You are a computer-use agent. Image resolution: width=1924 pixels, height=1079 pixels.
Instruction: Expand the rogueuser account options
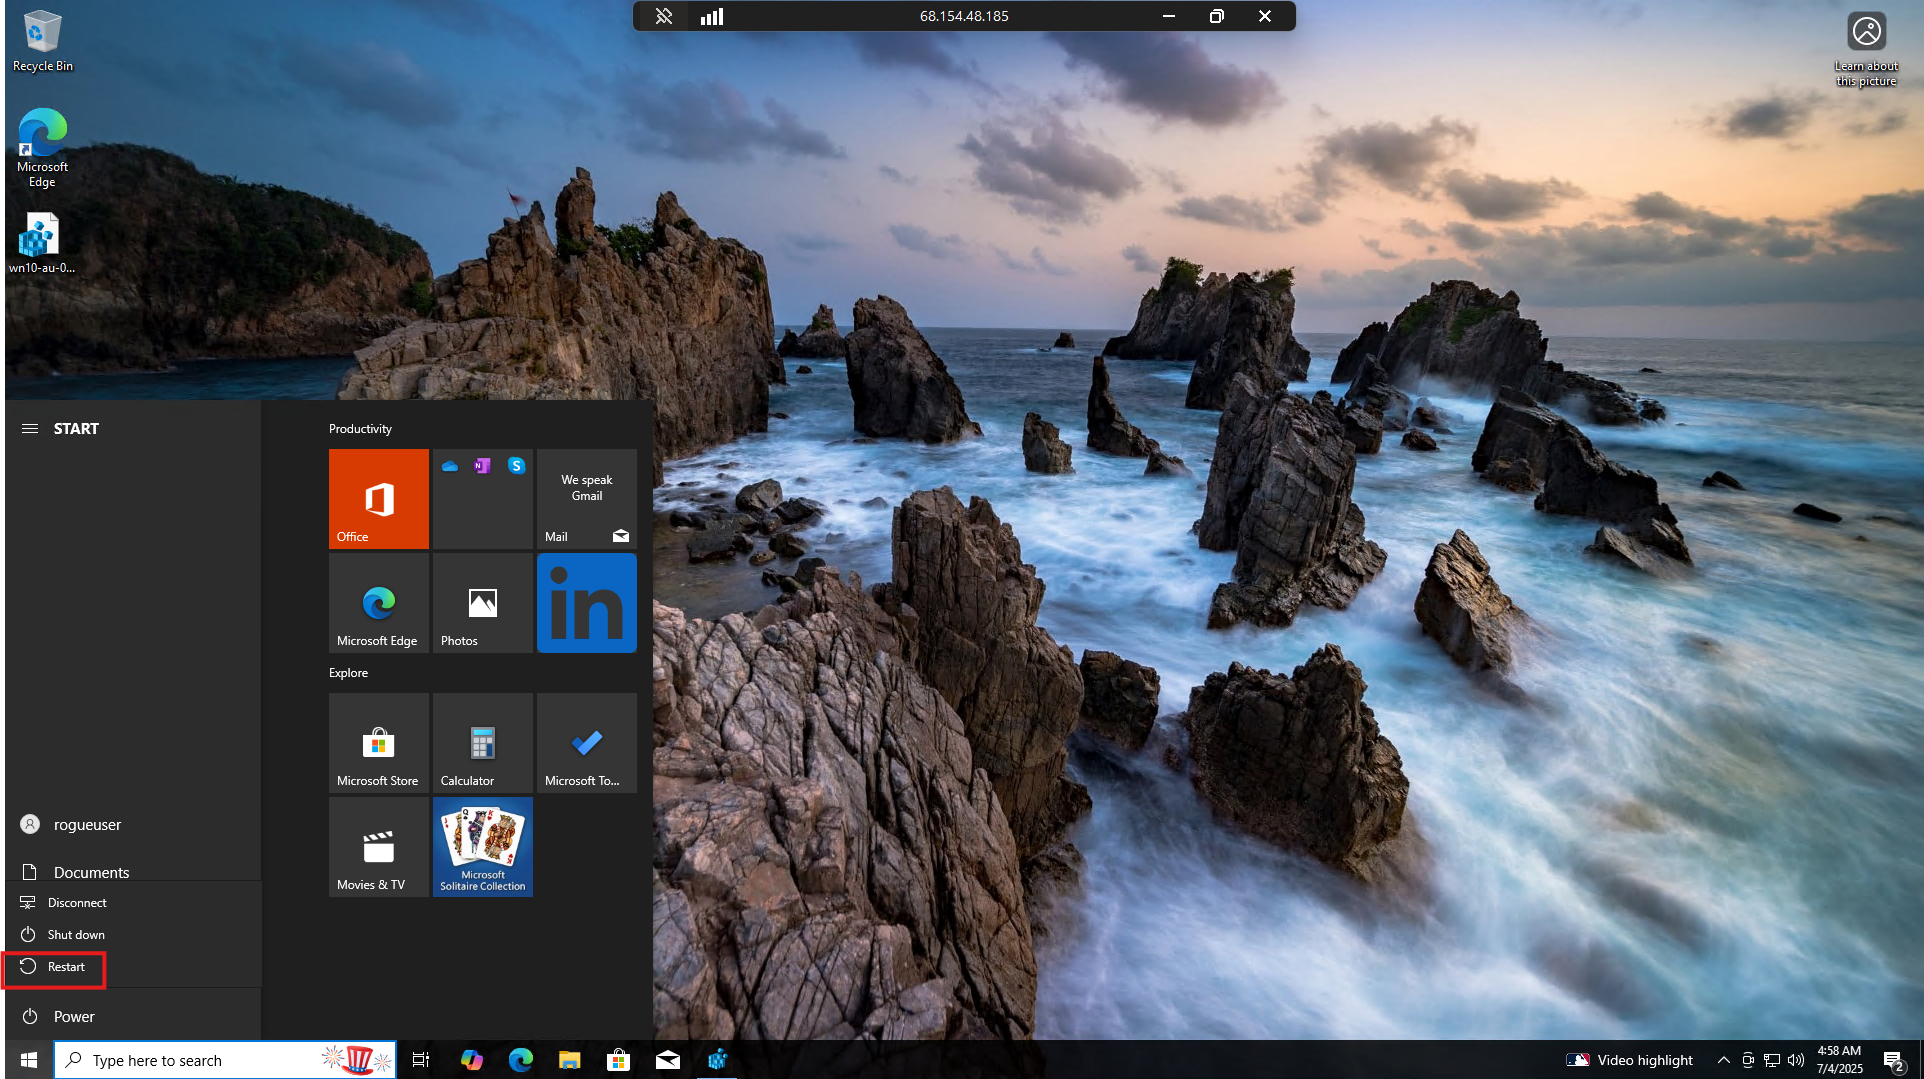coord(86,825)
